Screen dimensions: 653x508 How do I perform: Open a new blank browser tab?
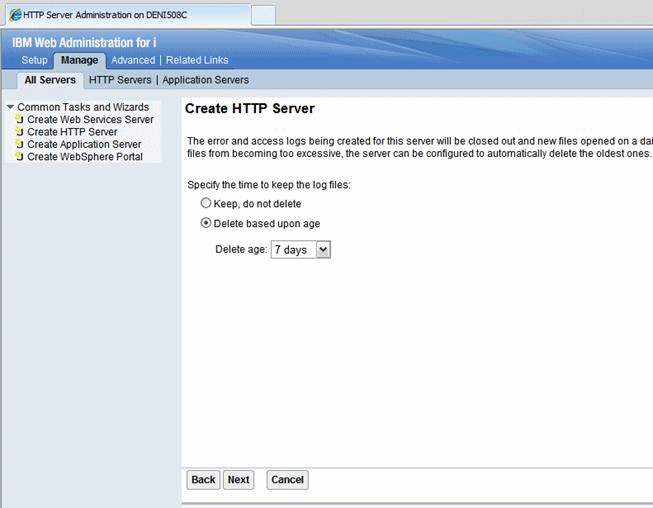coord(263,16)
